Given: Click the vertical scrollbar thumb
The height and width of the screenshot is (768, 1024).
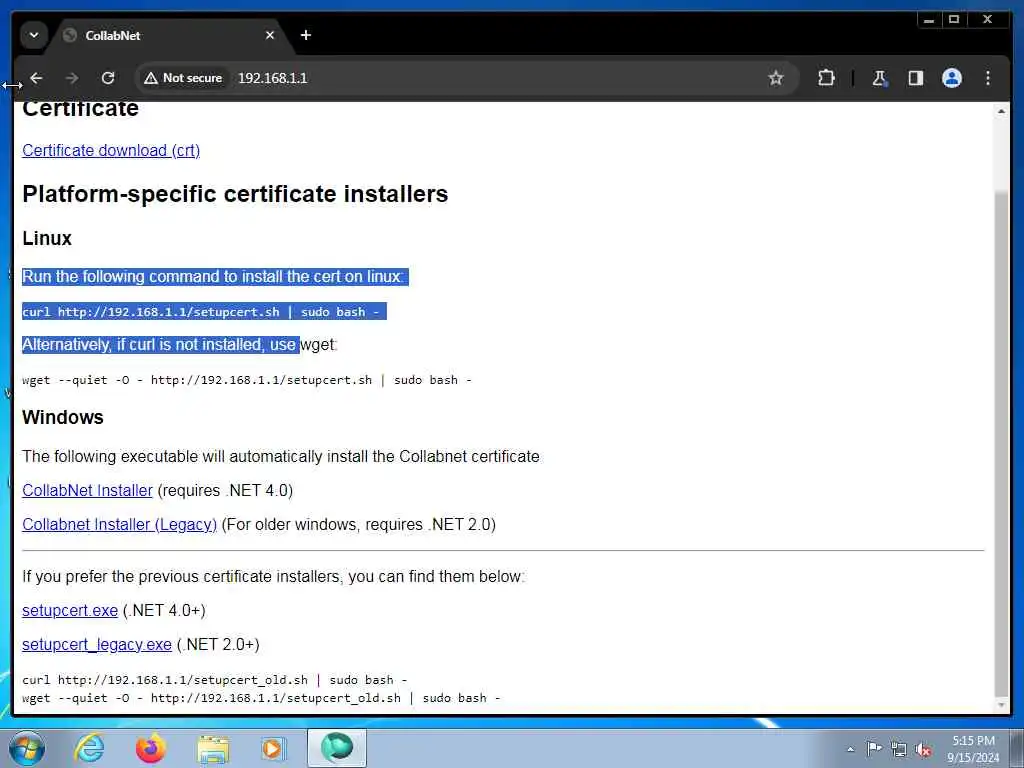Looking at the screenshot, I should (1001, 444).
